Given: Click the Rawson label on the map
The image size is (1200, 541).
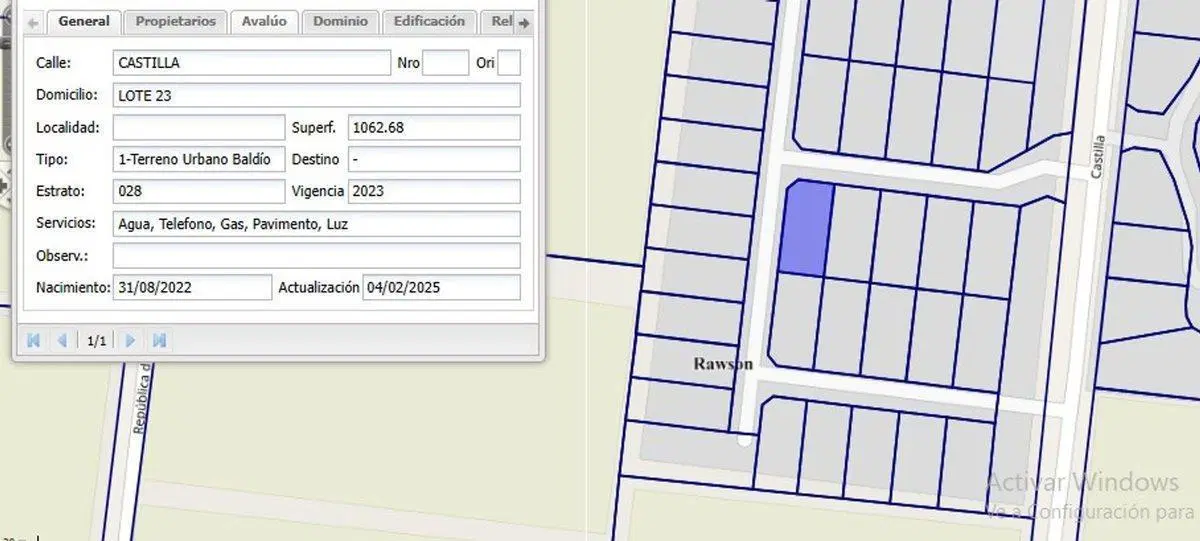Looking at the screenshot, I should [723, 364].
